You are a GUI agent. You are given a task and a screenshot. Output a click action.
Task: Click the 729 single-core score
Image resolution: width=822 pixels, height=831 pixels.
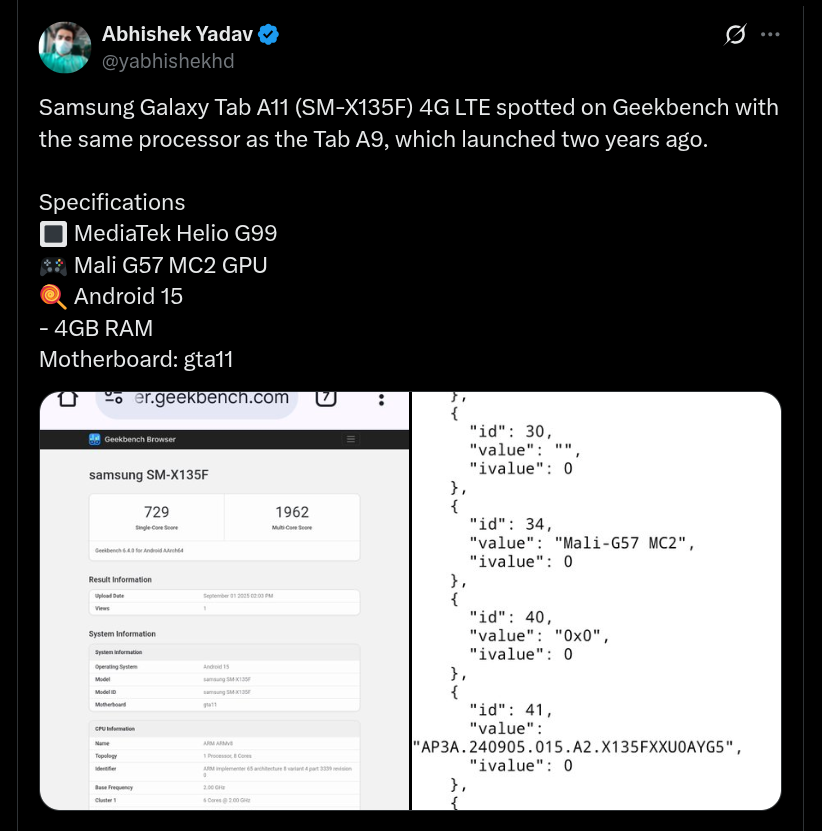(x=157, y=512)
